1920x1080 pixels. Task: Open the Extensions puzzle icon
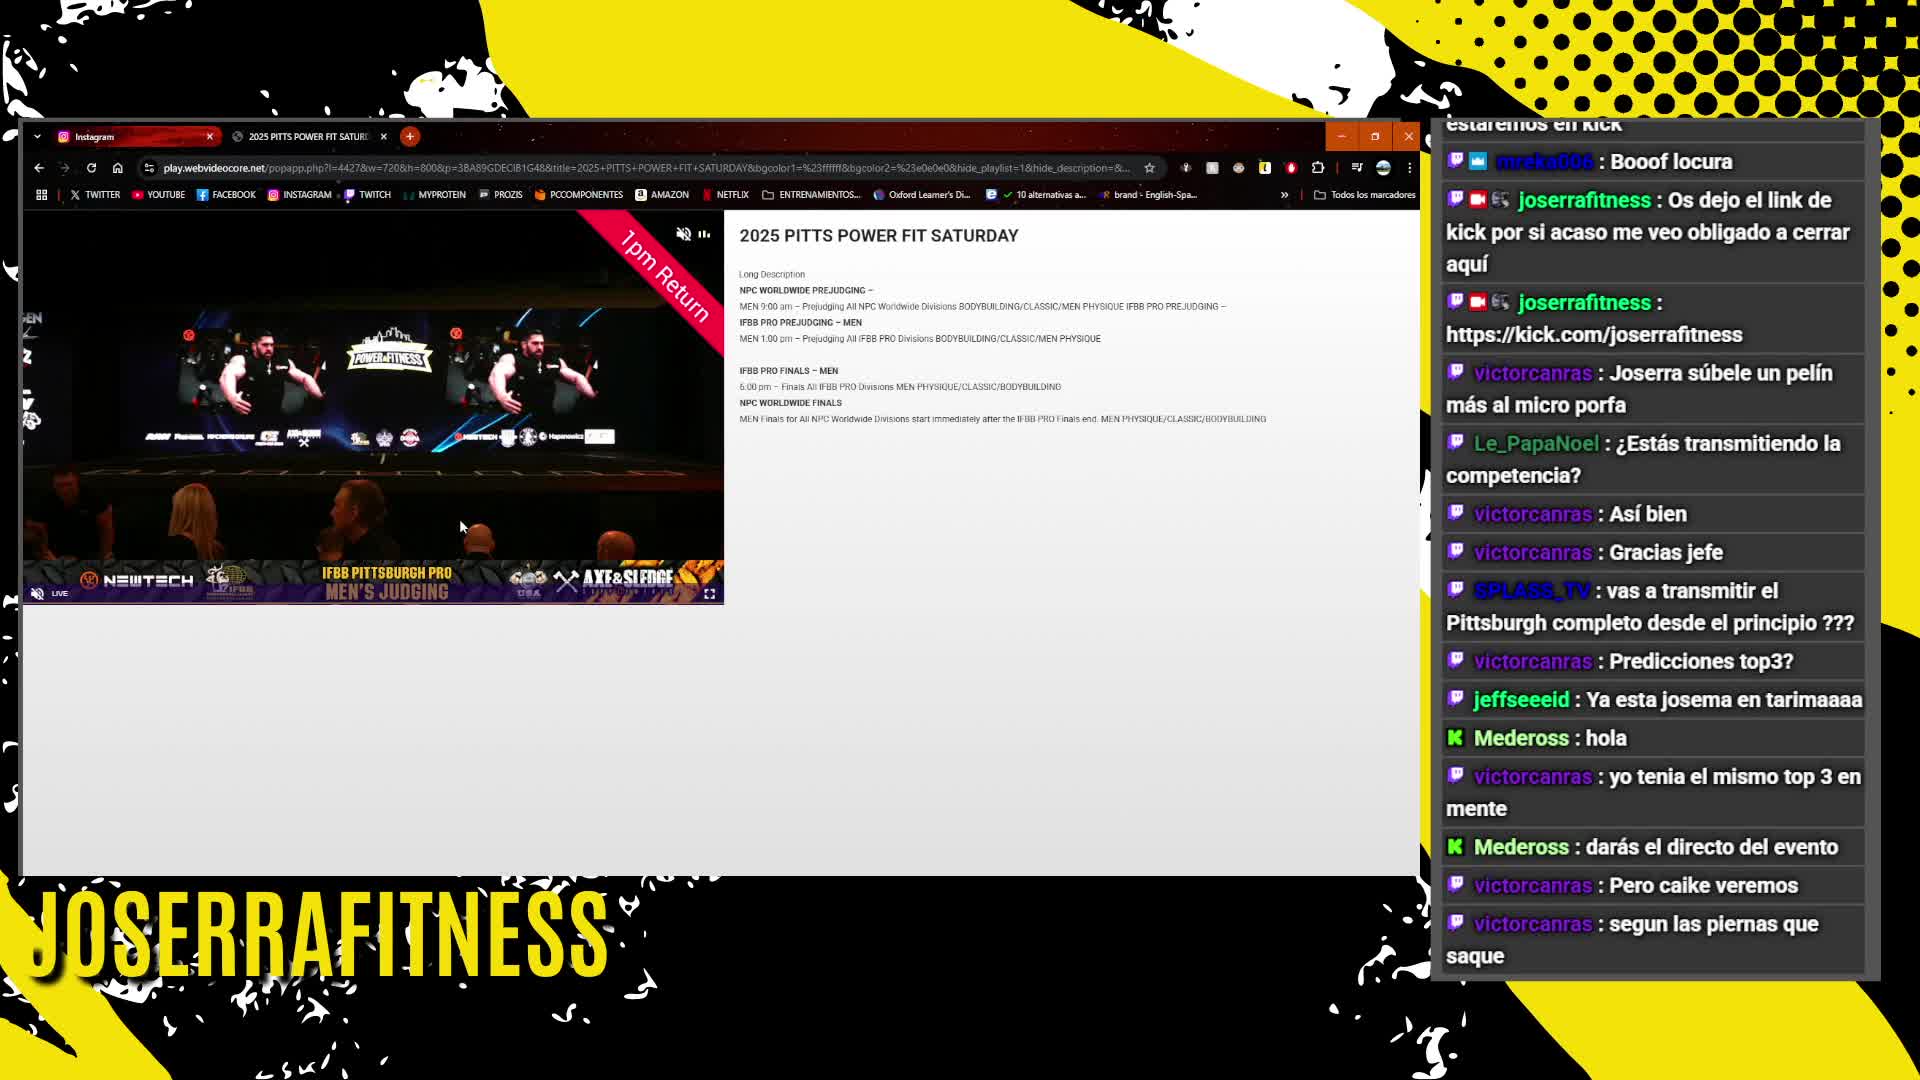tap(1318, 168)
